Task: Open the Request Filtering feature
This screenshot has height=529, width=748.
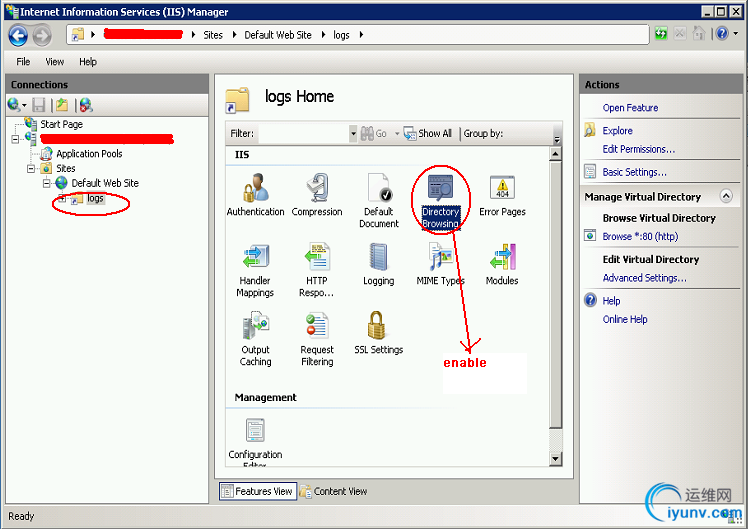Action: (x=317, y=339)
